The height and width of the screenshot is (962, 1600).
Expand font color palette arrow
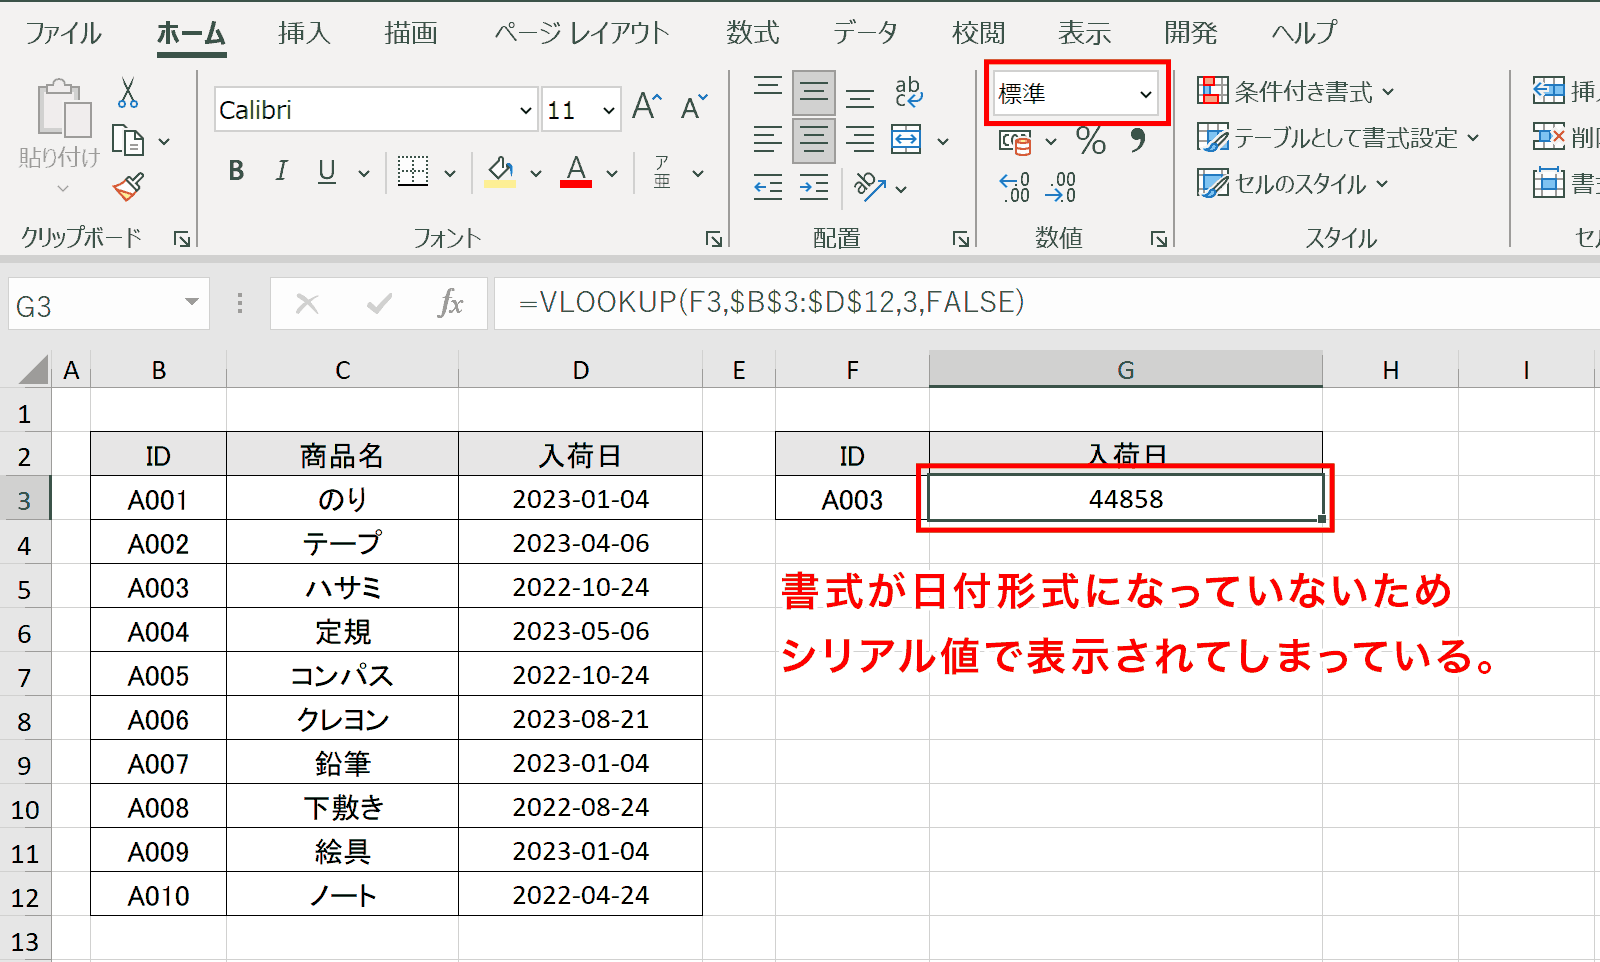612,173
